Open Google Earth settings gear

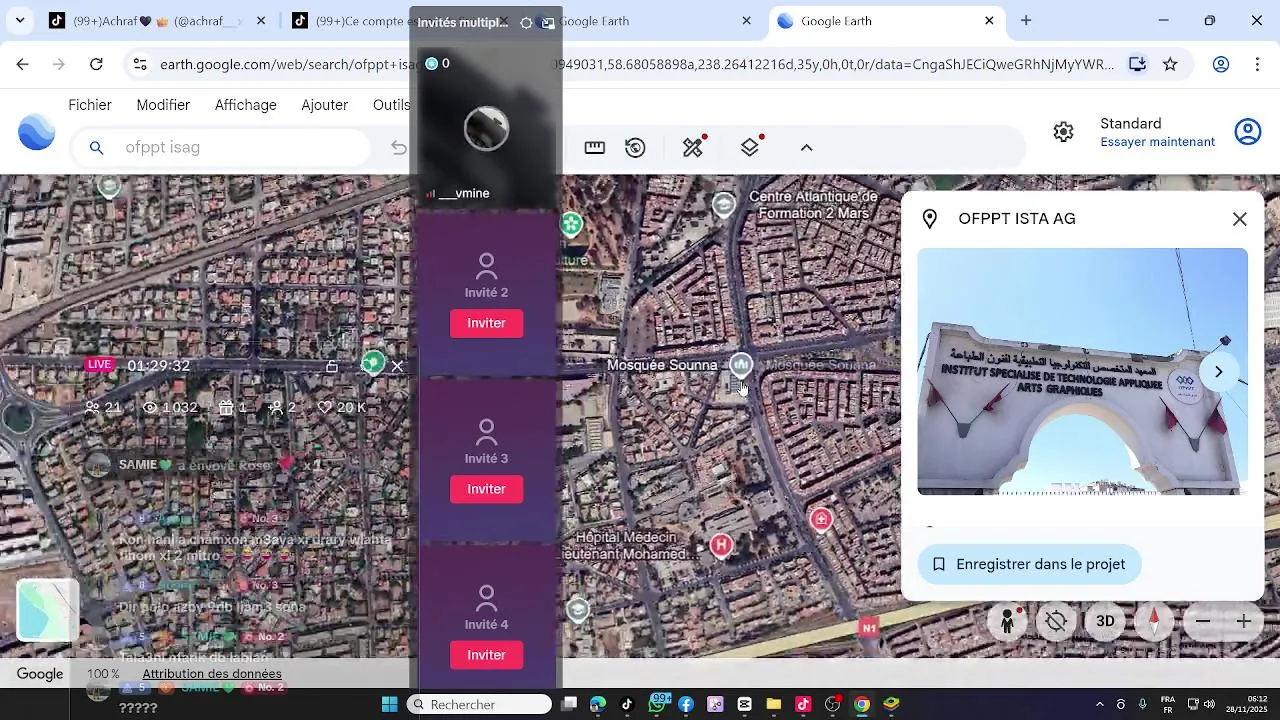pos(1064,132)
